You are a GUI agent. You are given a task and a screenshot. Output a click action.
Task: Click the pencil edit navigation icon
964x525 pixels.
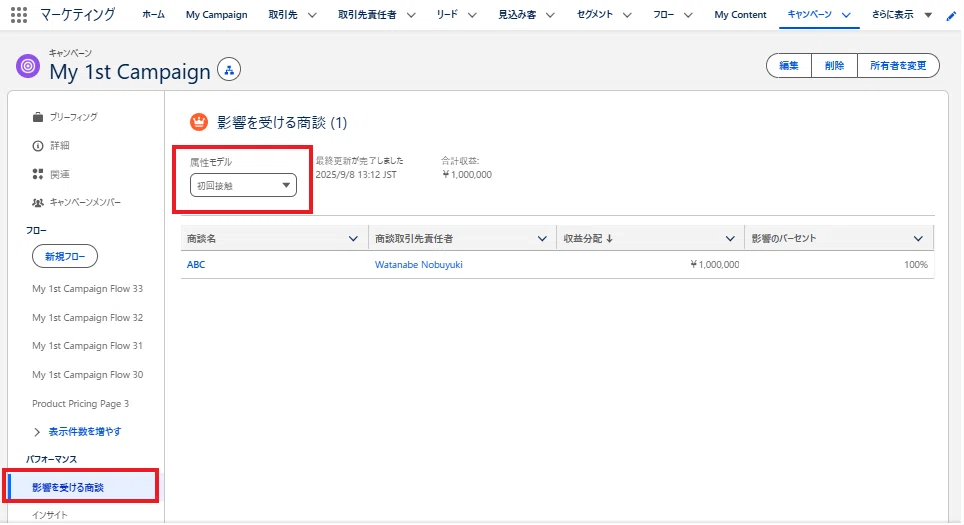pyautogui.click(x=951, y=16)
